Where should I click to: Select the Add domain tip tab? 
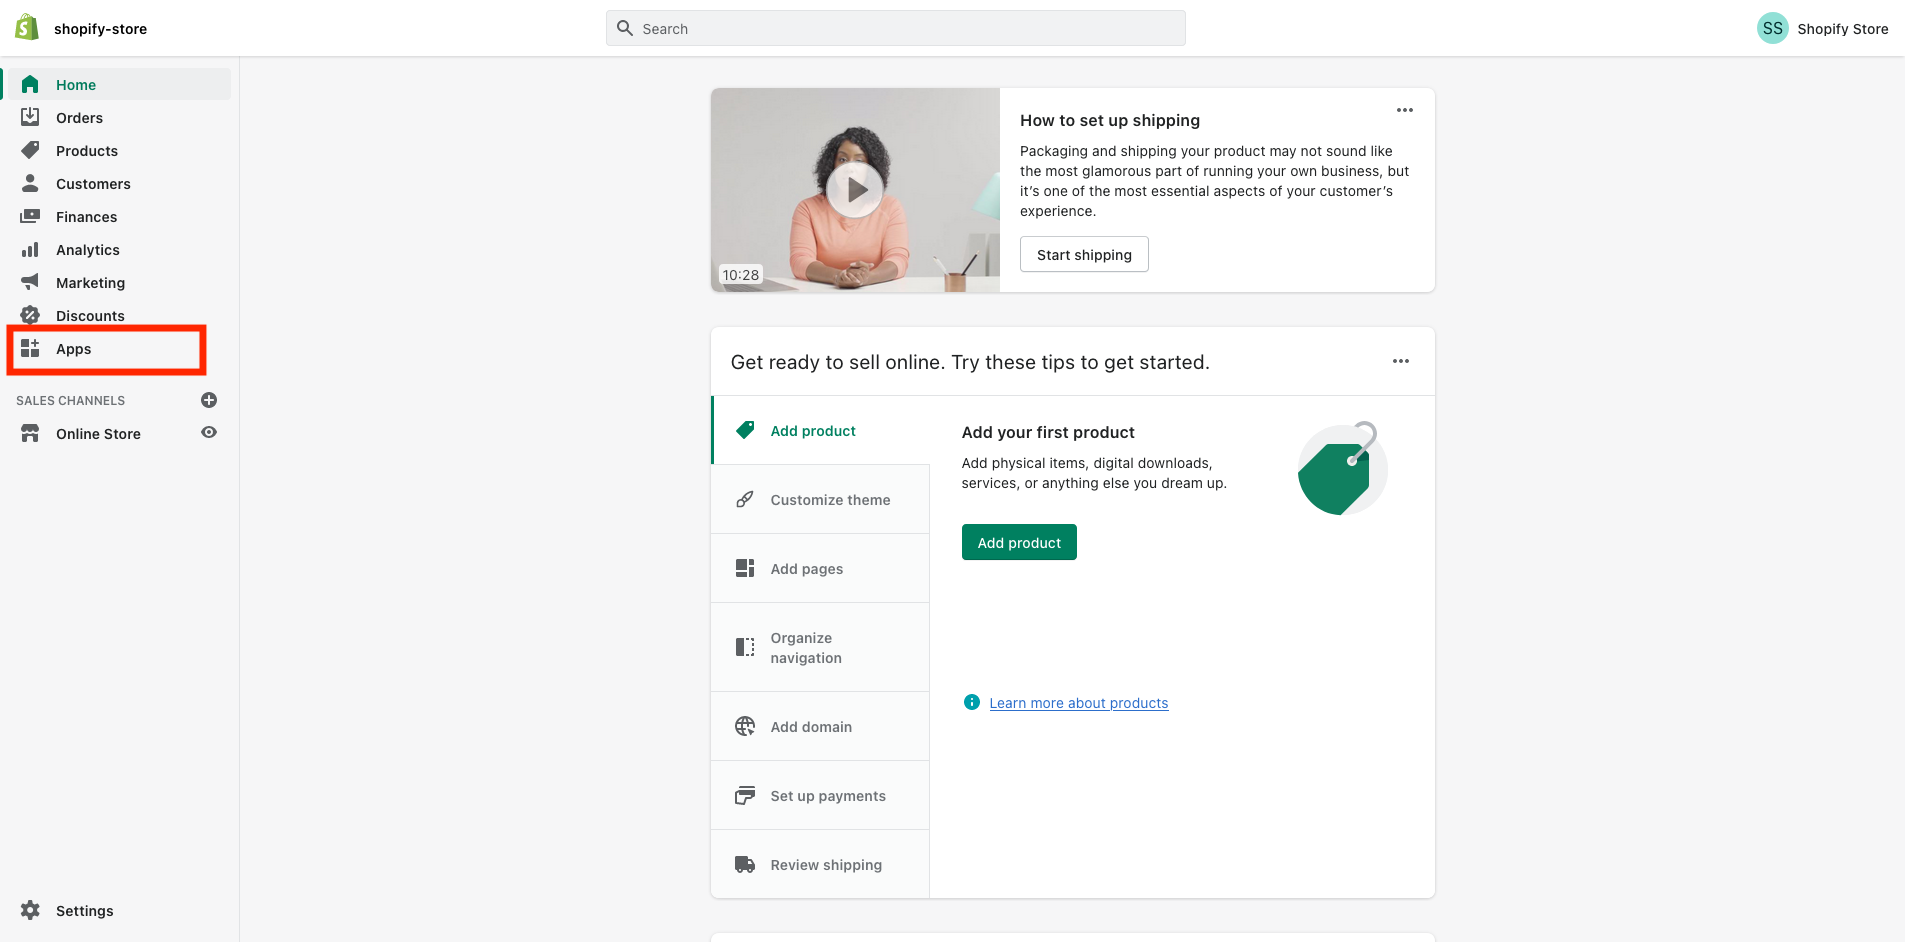coord(820,726)
